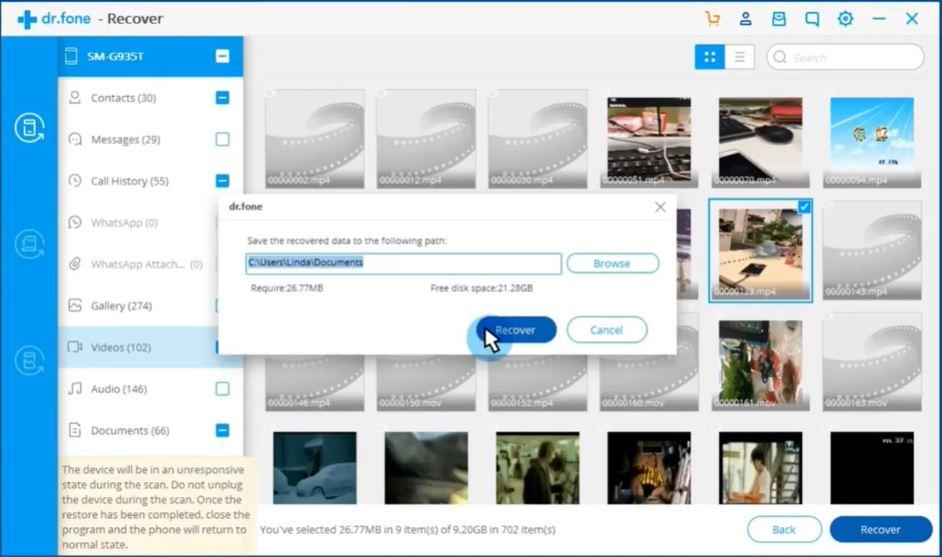Select the snowy cars video thumbnail
This screenshot has height=557, width=942.
click(x=315, y=467)
